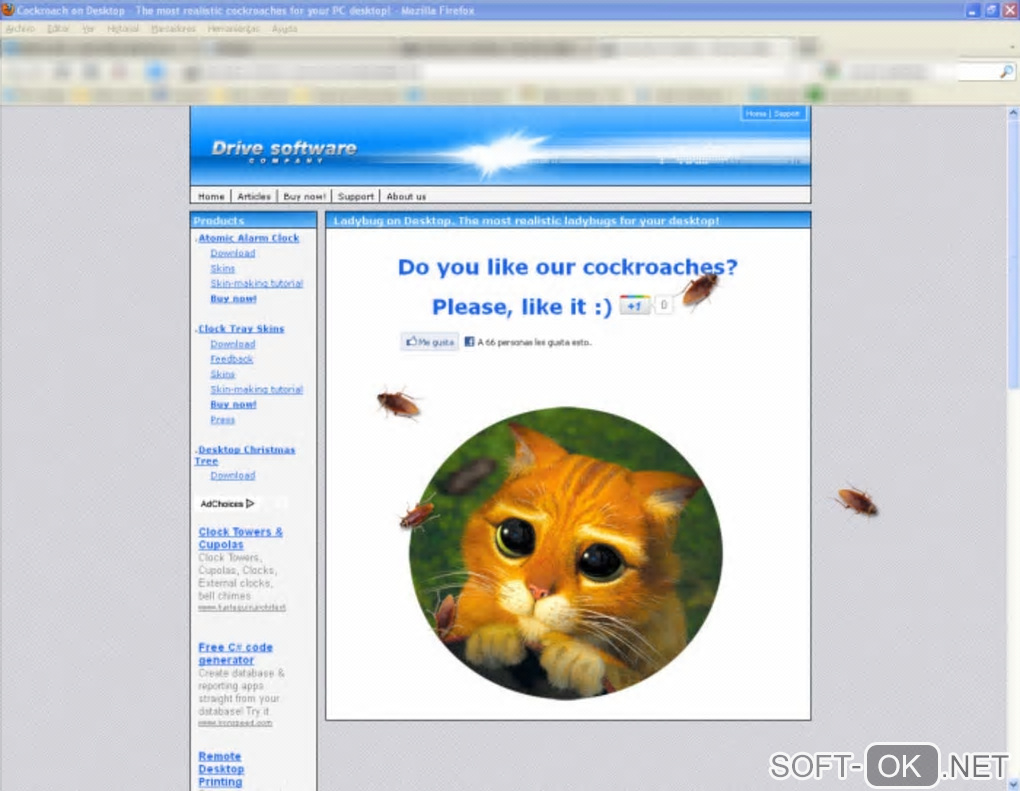This screenshot has width=1020, height=791.
Task: Click the Google +1 button
Action: coord(635,305)
